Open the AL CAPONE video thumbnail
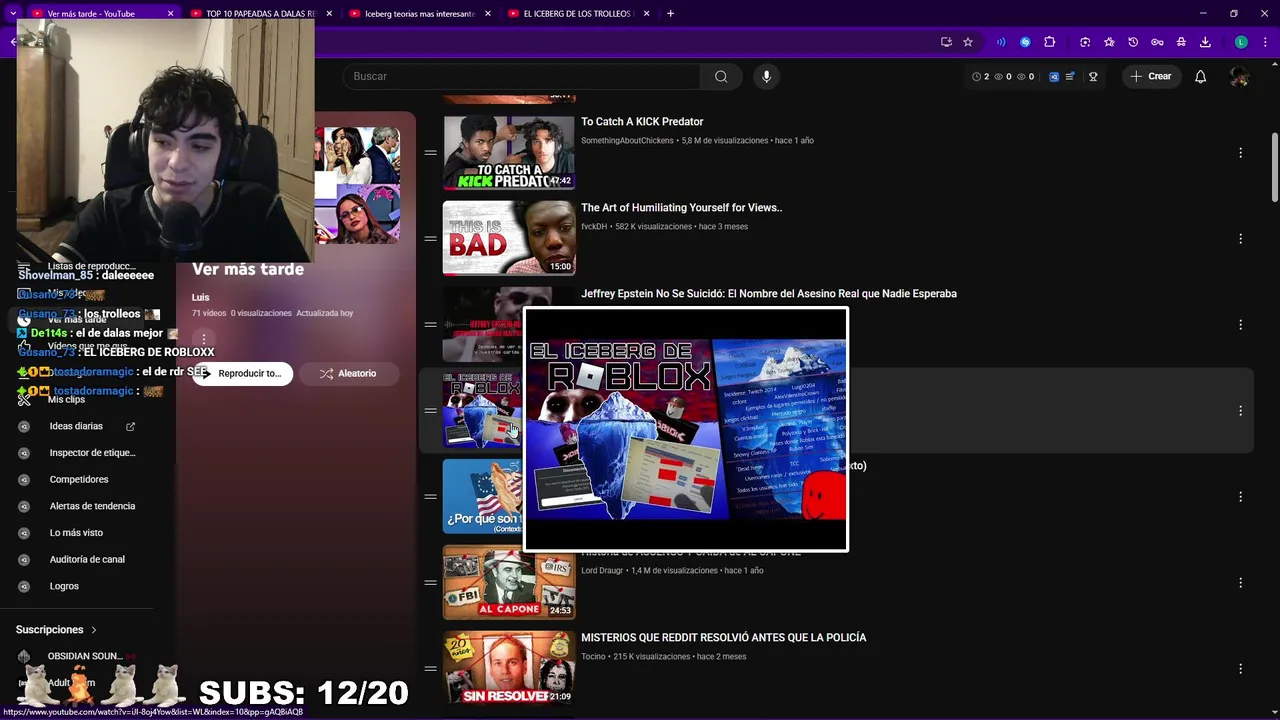This screenshot has height=720, width=1280. click(x=509, y=583)
